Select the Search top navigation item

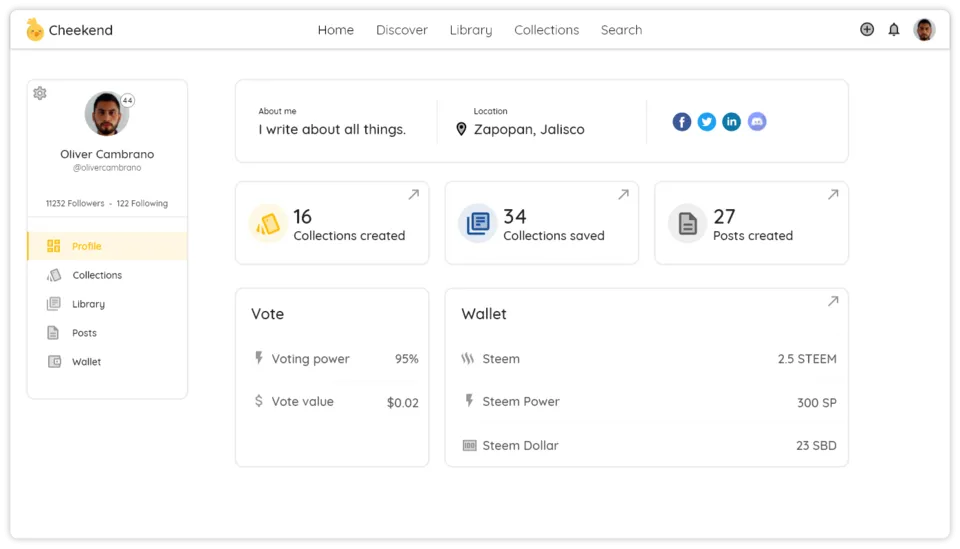621,30
